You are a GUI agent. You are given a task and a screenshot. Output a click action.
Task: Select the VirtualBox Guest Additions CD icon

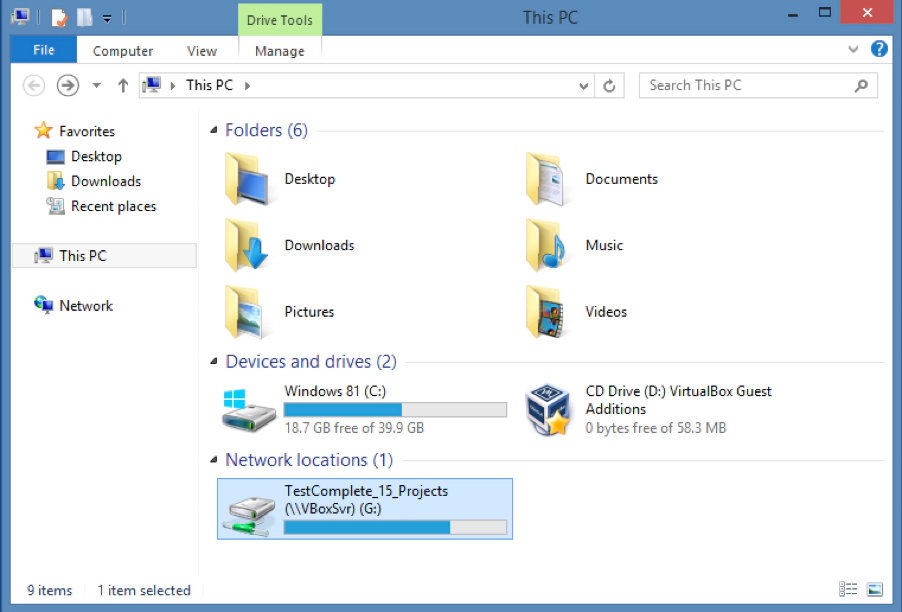548,410
